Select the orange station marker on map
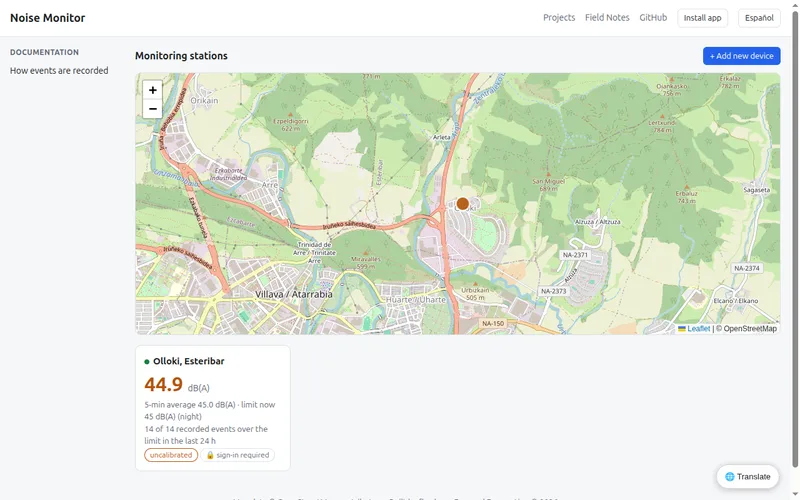The image size is (800, 500). coord(462,204)
